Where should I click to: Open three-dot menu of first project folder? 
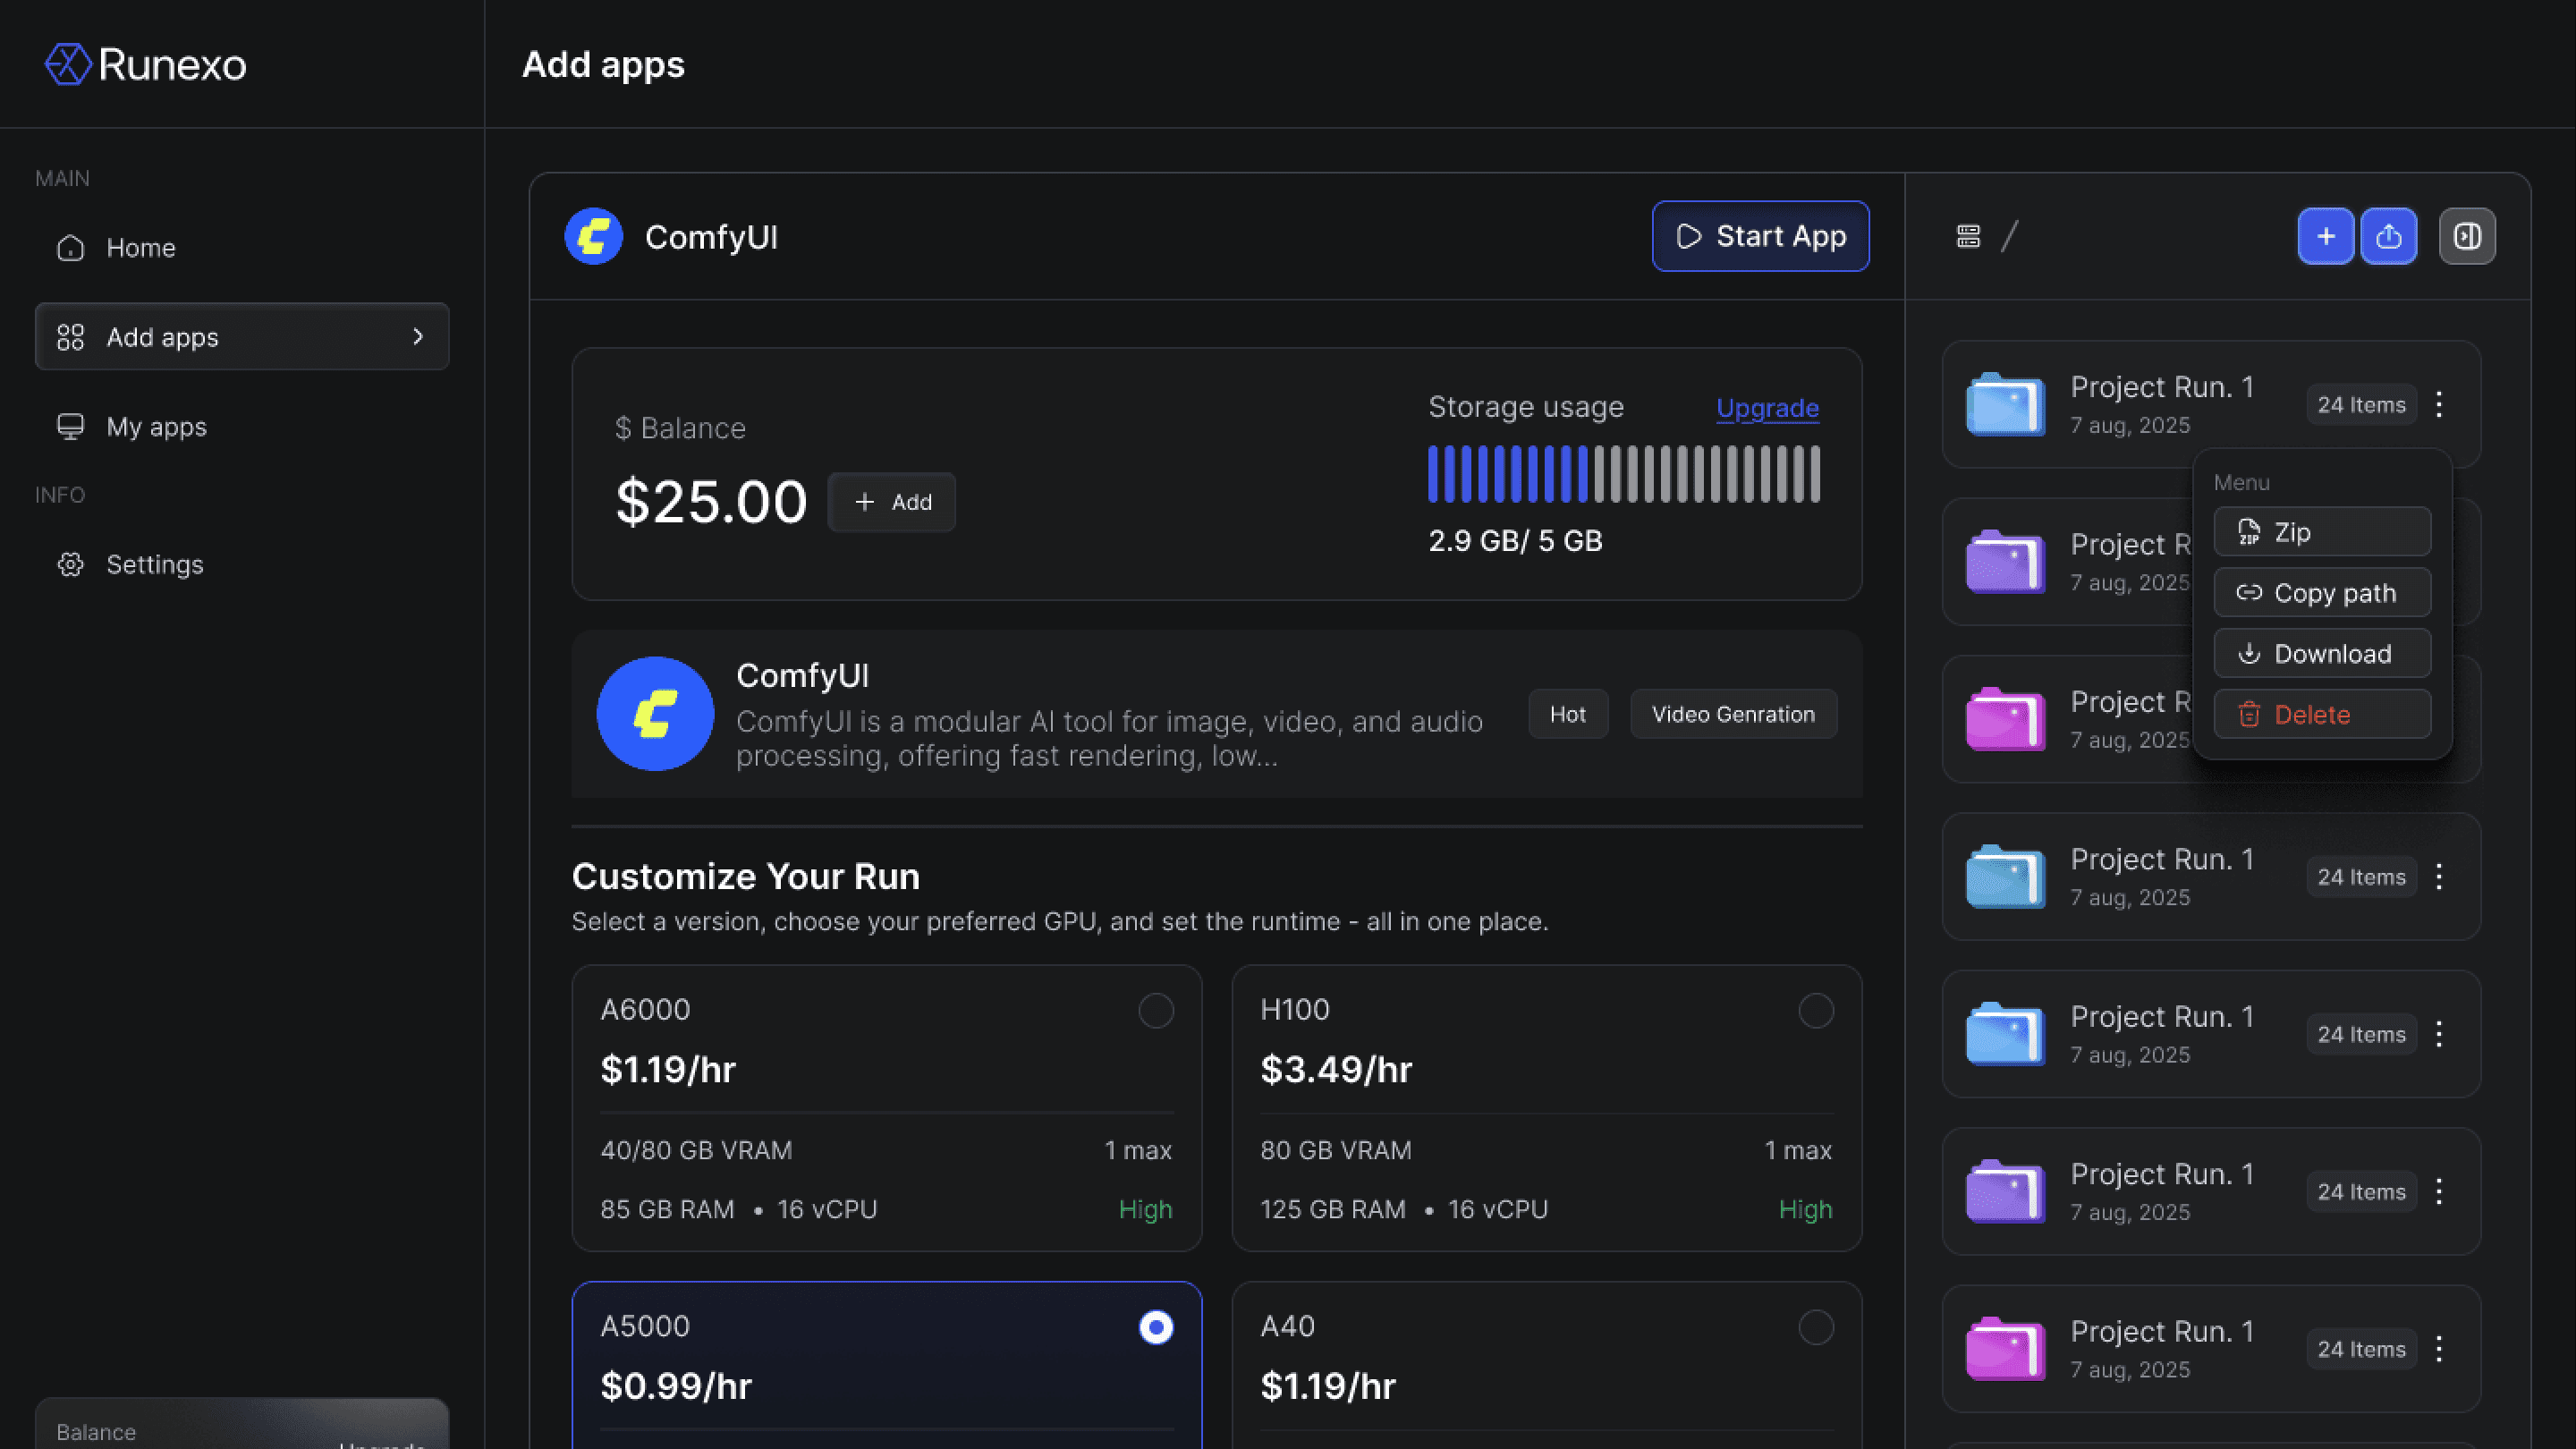(x=2439, y=404)
